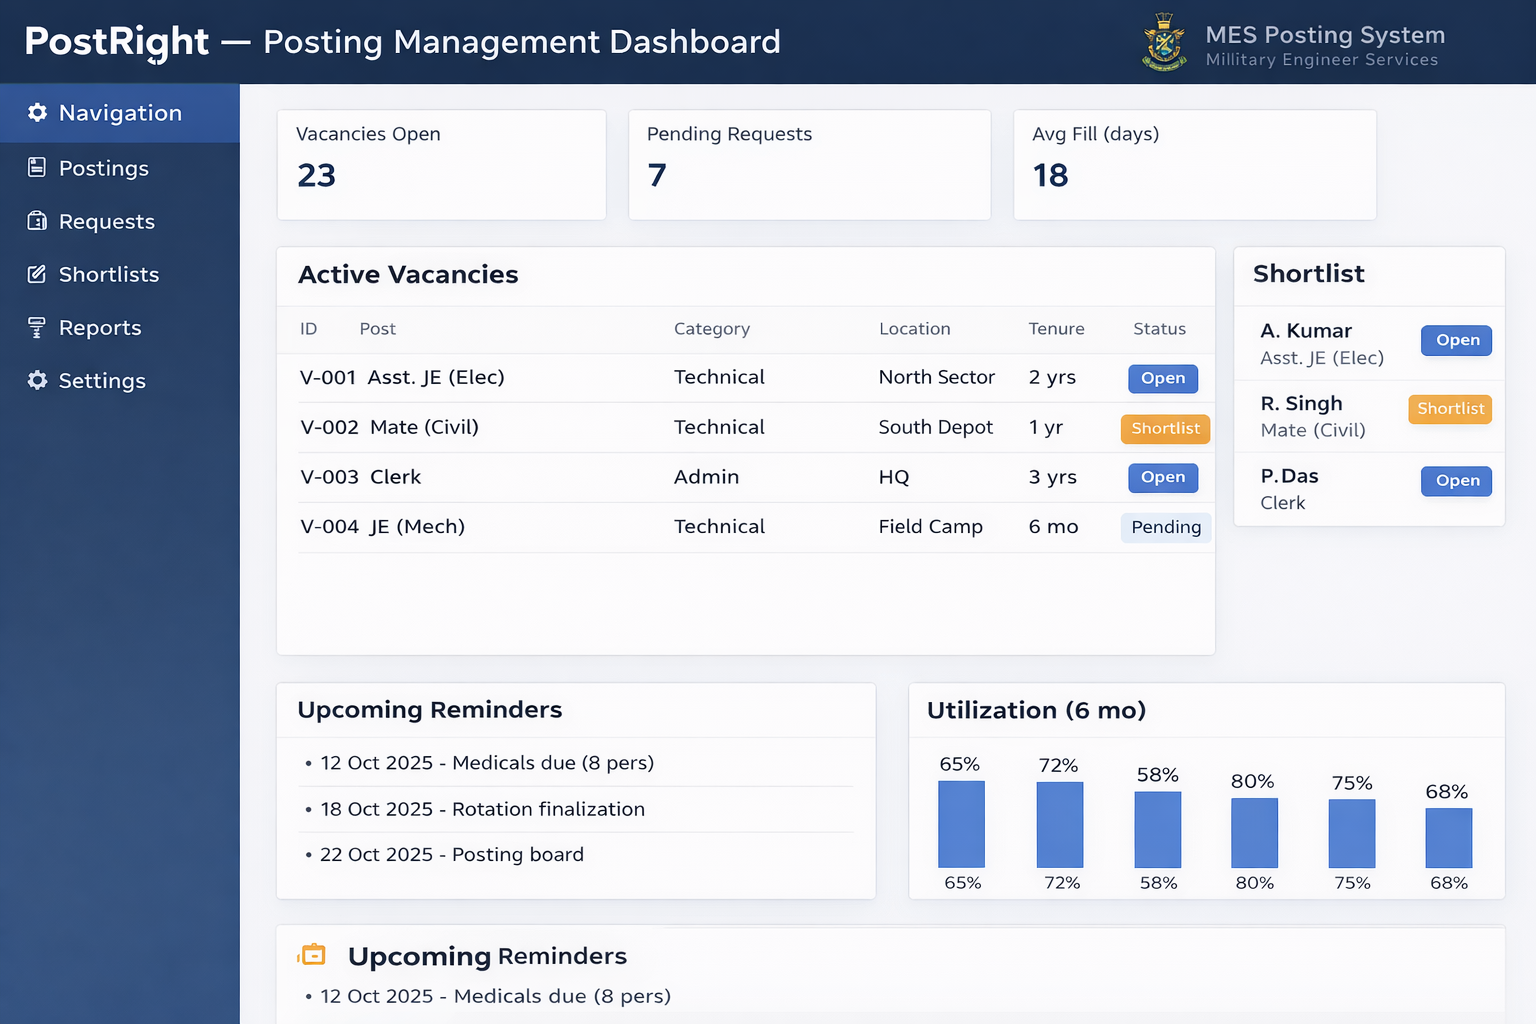
Task: Click the Open button beside P. Das
Action: (x=1456, y=481)
